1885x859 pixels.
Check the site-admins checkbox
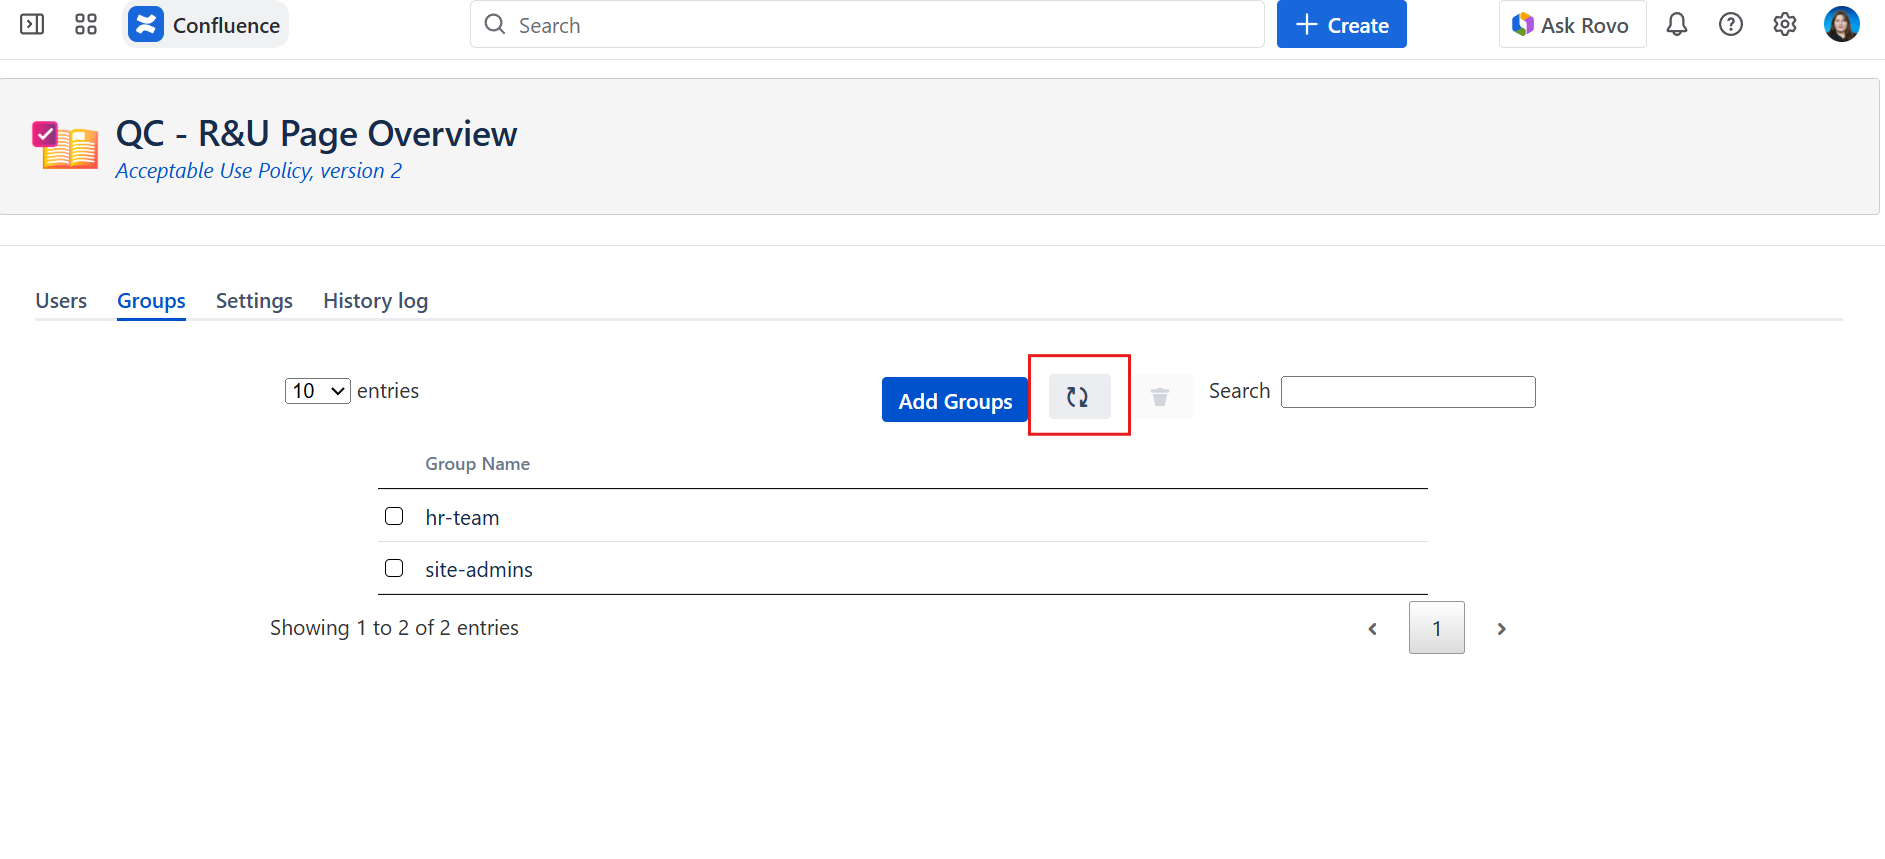tap(394, 568)
